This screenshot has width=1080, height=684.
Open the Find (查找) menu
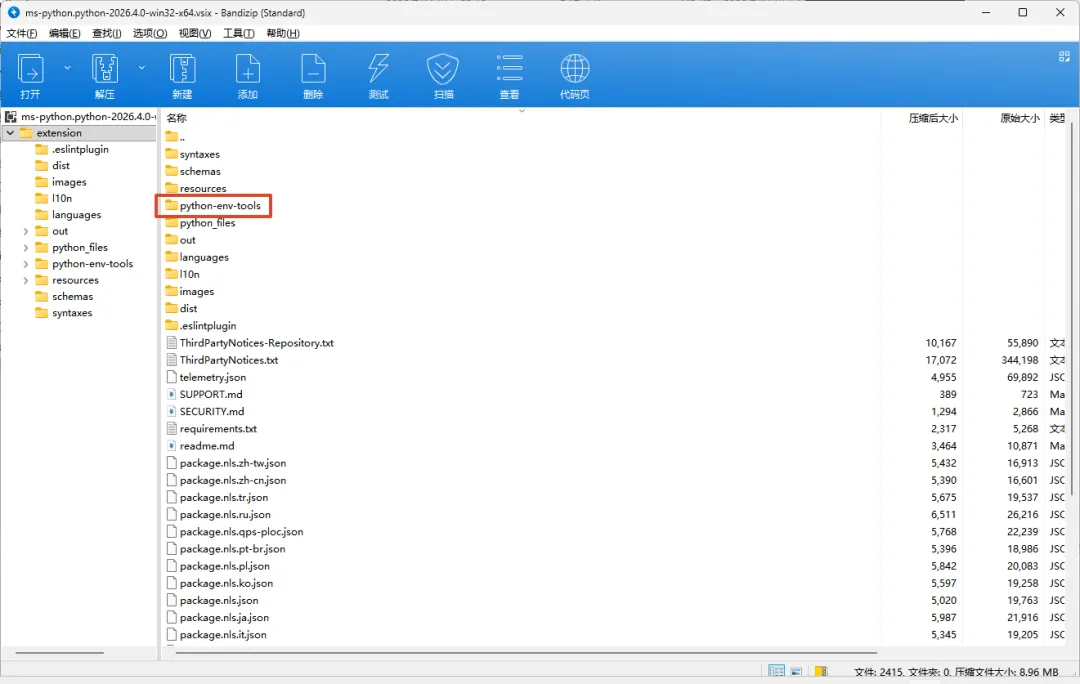pos(107,33)
